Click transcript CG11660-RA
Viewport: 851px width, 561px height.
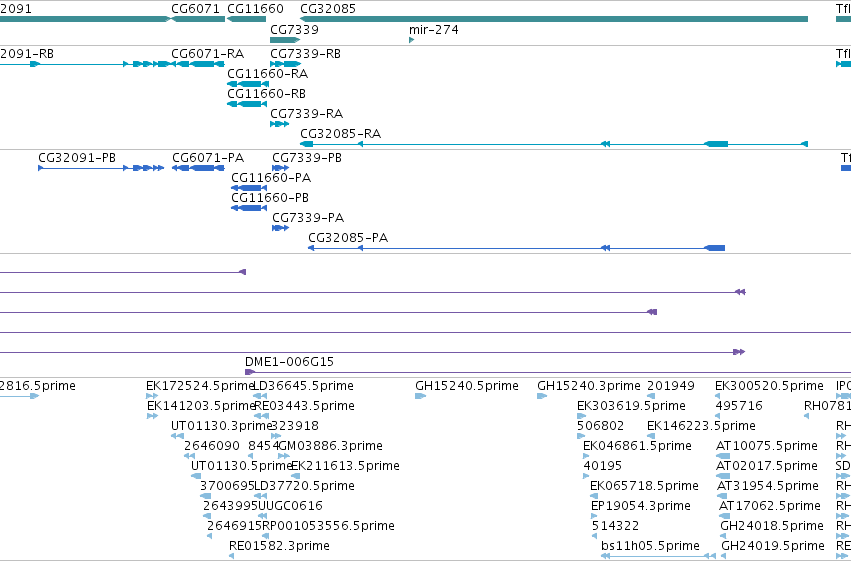tap(268, 74)
